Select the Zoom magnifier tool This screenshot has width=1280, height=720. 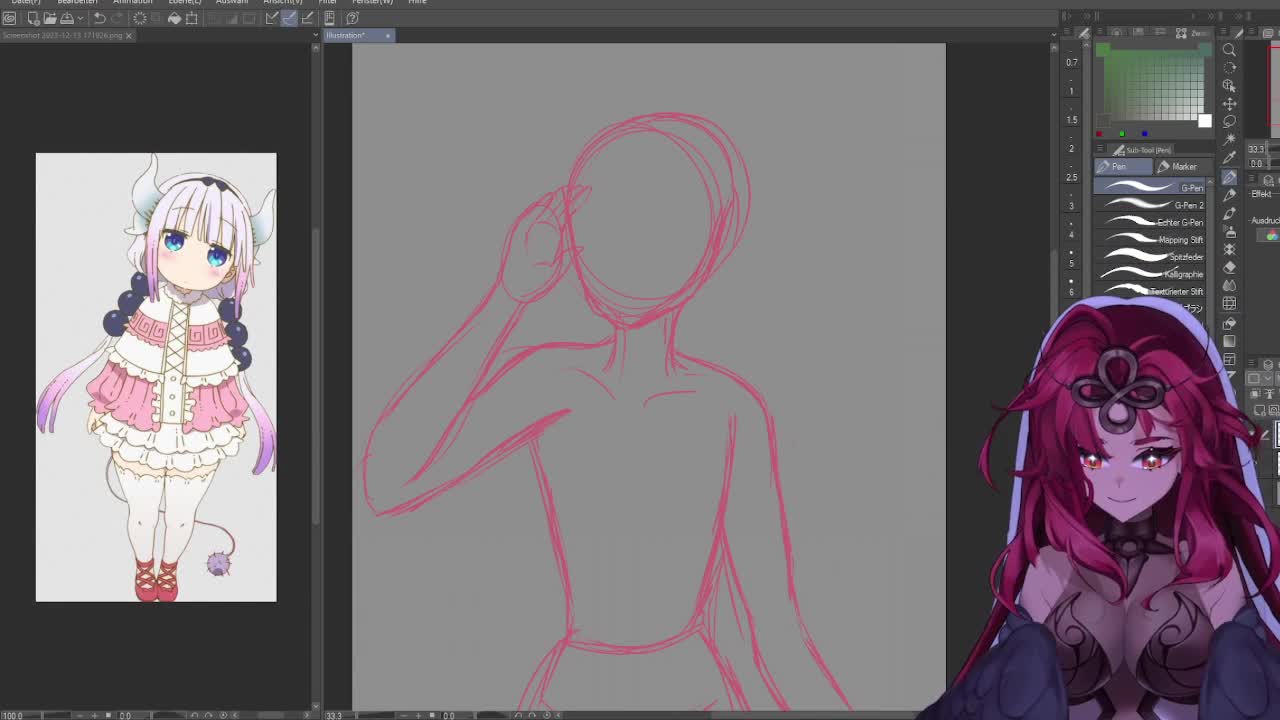tap(1229, 49)
